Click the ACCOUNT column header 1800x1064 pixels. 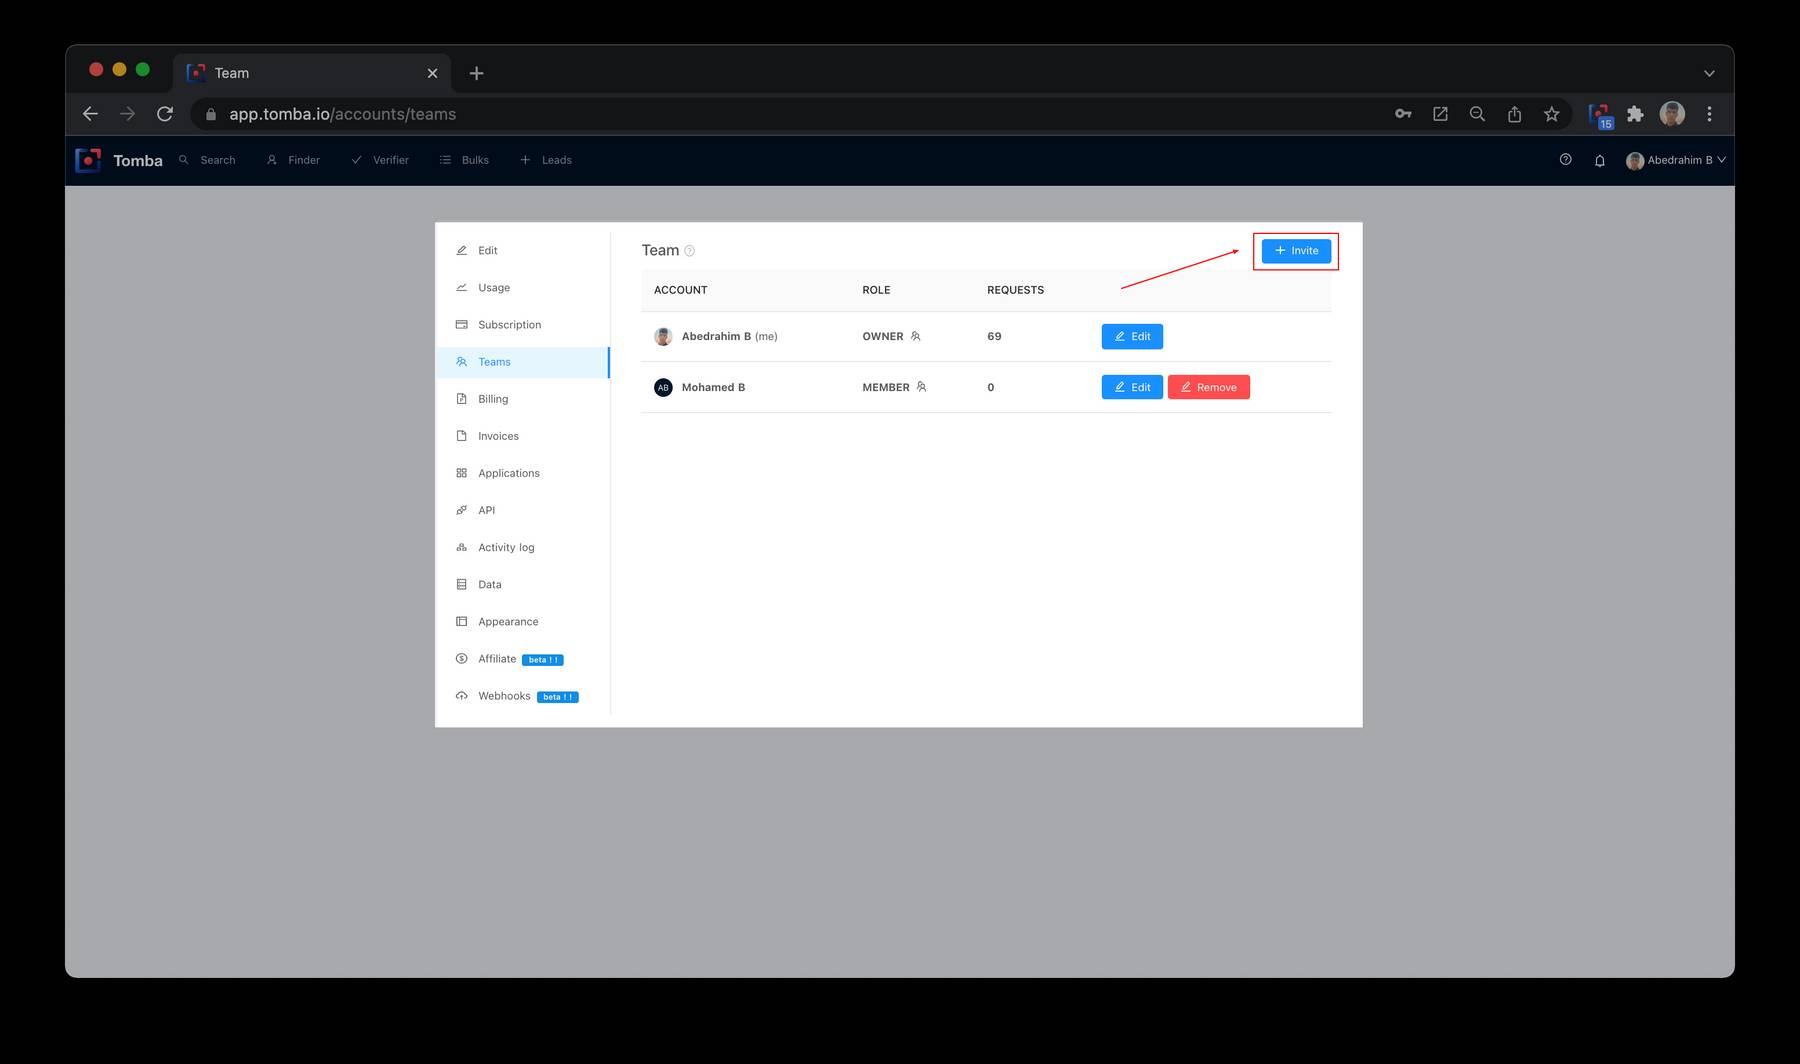[x=680, y=290]
